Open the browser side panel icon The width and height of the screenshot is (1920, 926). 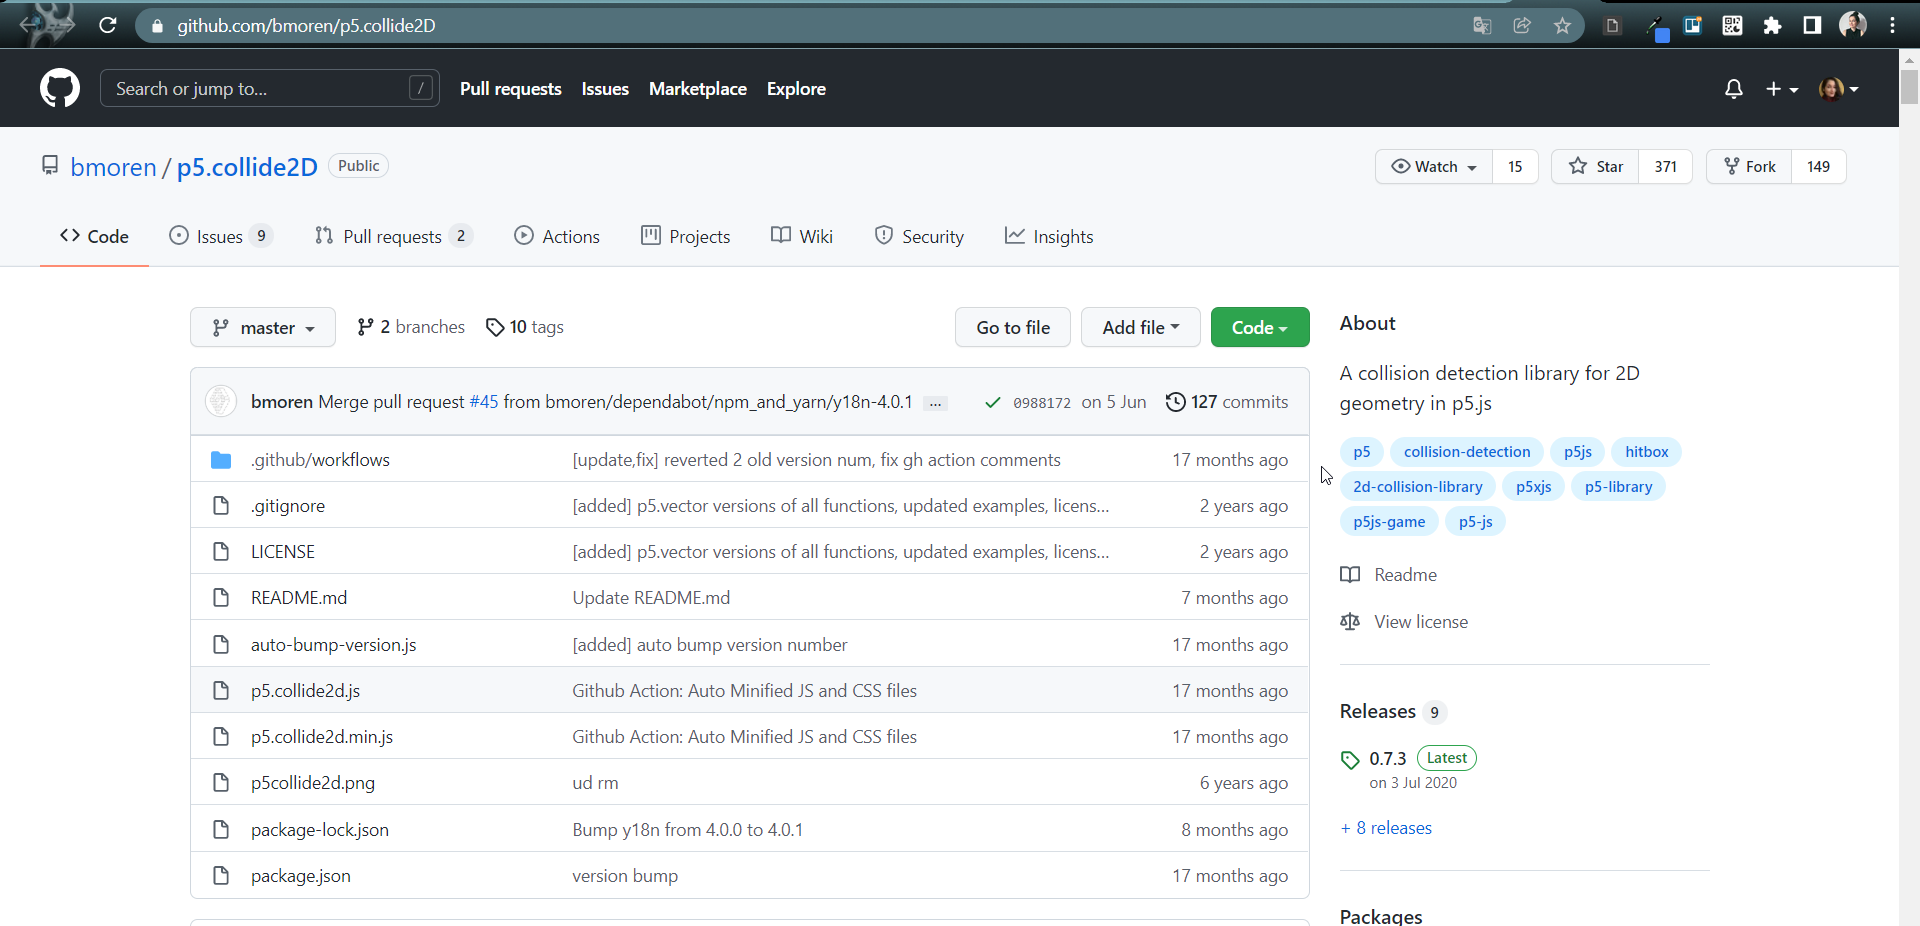[x=1812, y=26]
